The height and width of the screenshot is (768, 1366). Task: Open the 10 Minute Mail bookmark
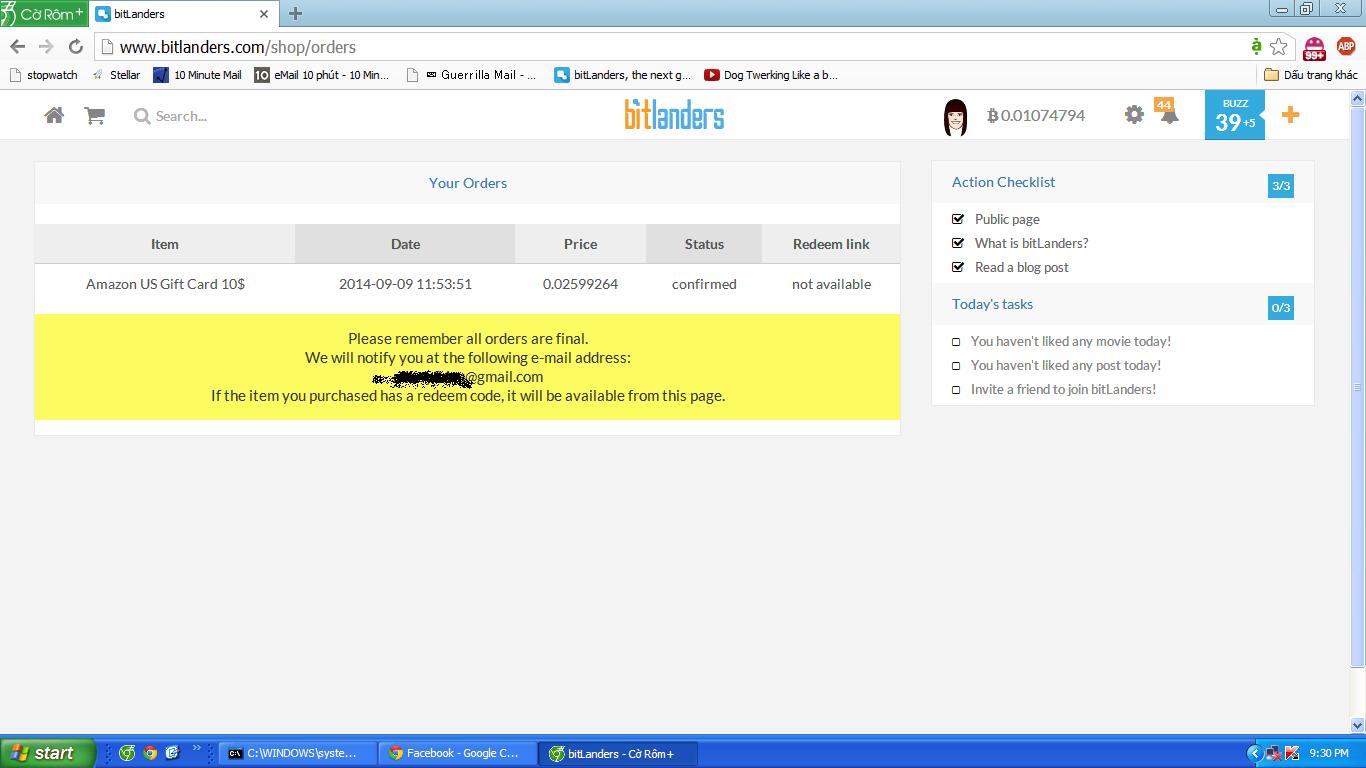point(197,75)
